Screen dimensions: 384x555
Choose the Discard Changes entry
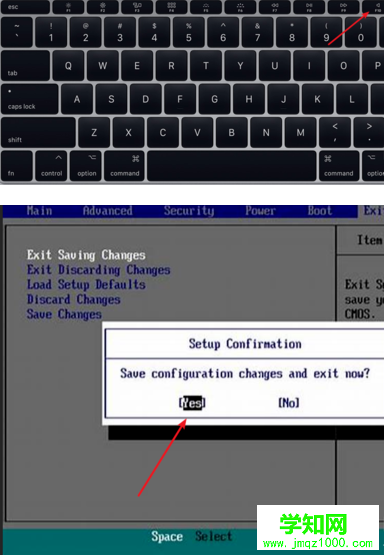click(x=74, y=300)
